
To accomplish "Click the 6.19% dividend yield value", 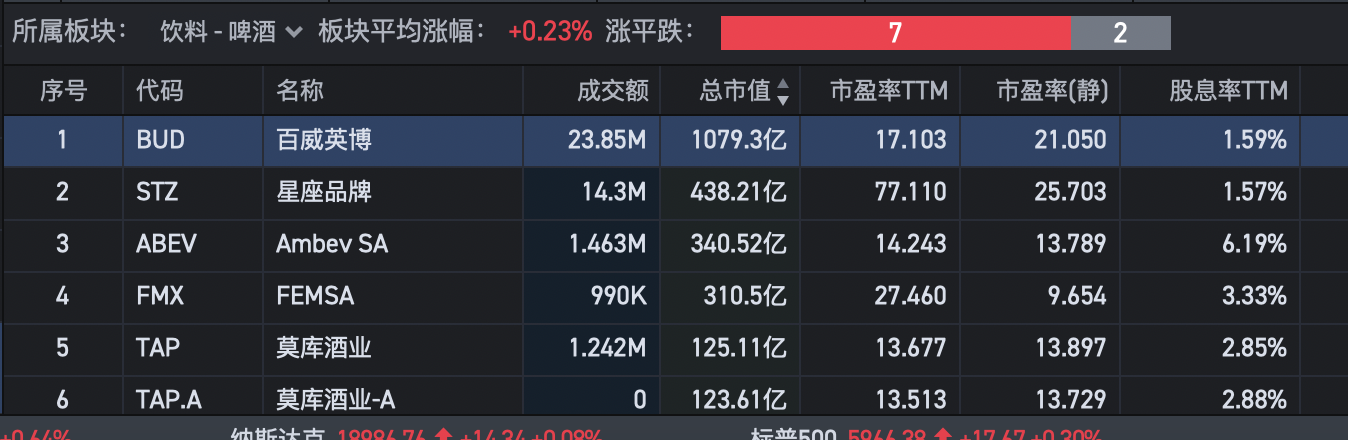I will coord(1254,243).
